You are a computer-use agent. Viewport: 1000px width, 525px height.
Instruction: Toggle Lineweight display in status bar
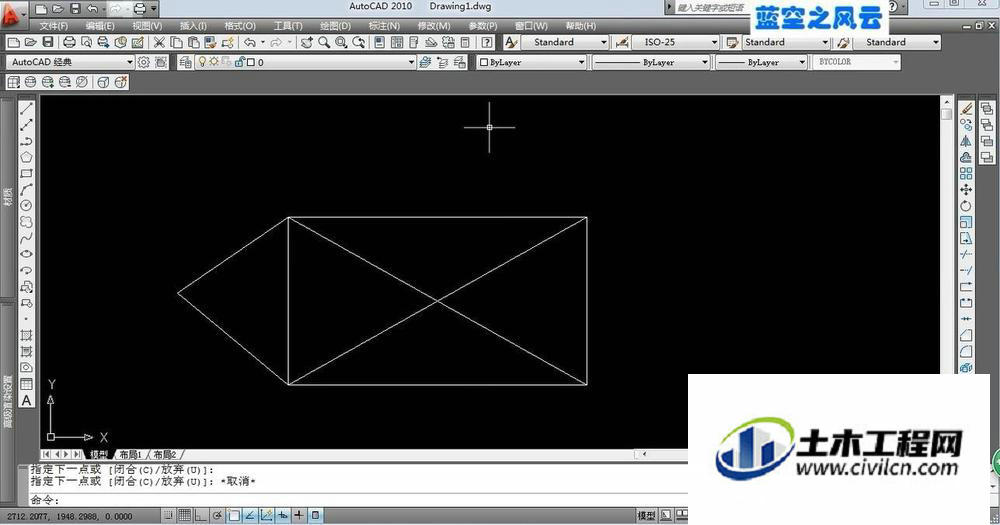tap(299, 515)
